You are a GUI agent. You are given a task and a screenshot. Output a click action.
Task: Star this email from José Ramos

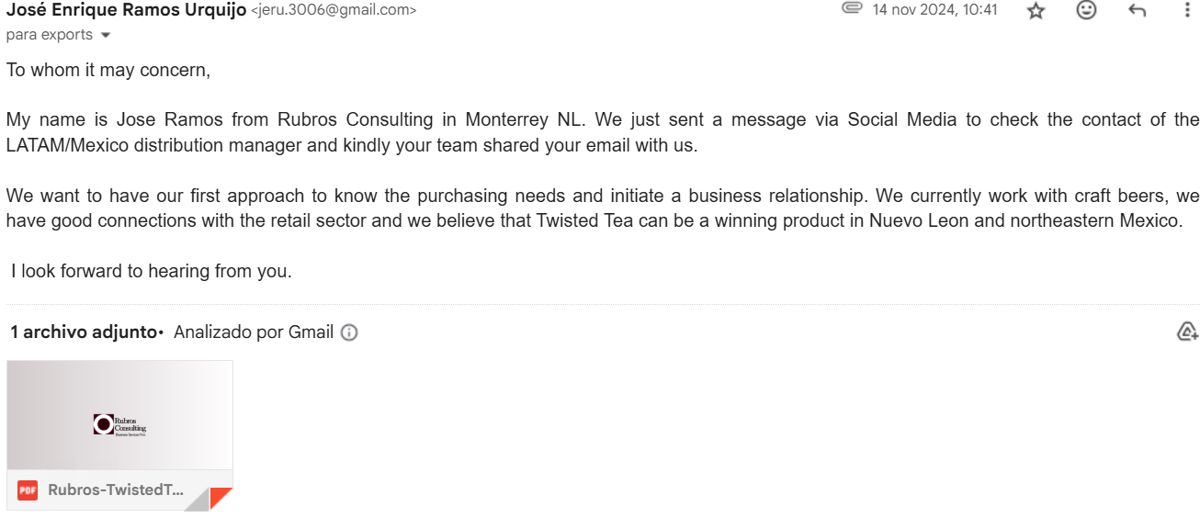[x=1036, y=11]
